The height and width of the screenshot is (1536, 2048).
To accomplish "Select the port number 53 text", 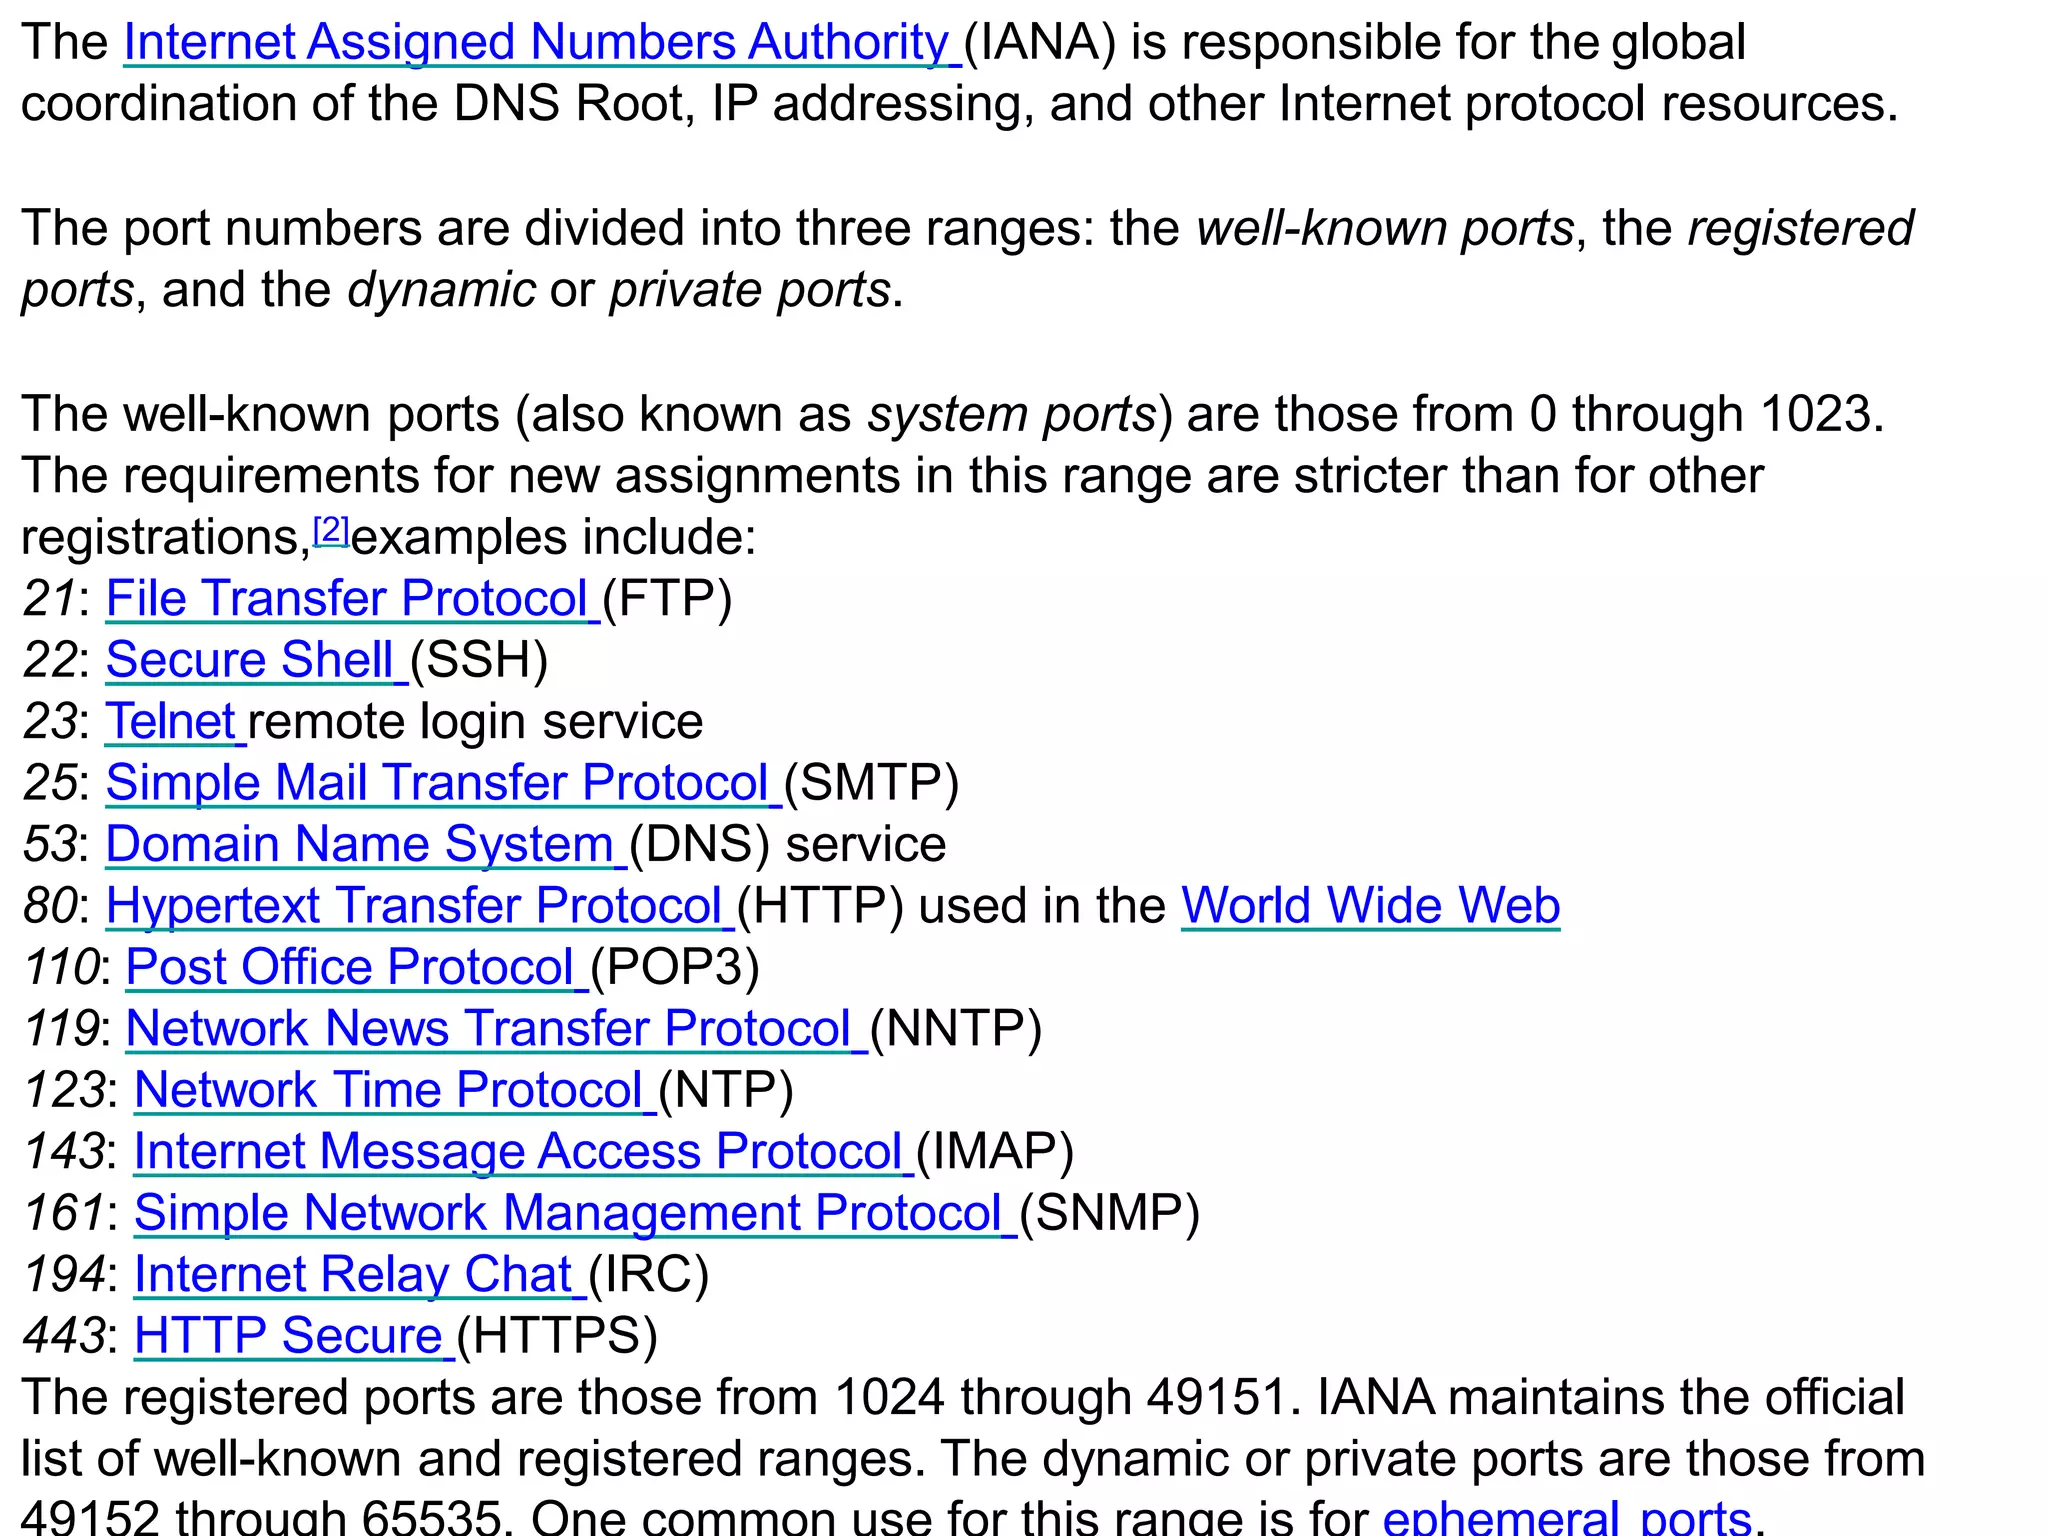I will 49,844.
